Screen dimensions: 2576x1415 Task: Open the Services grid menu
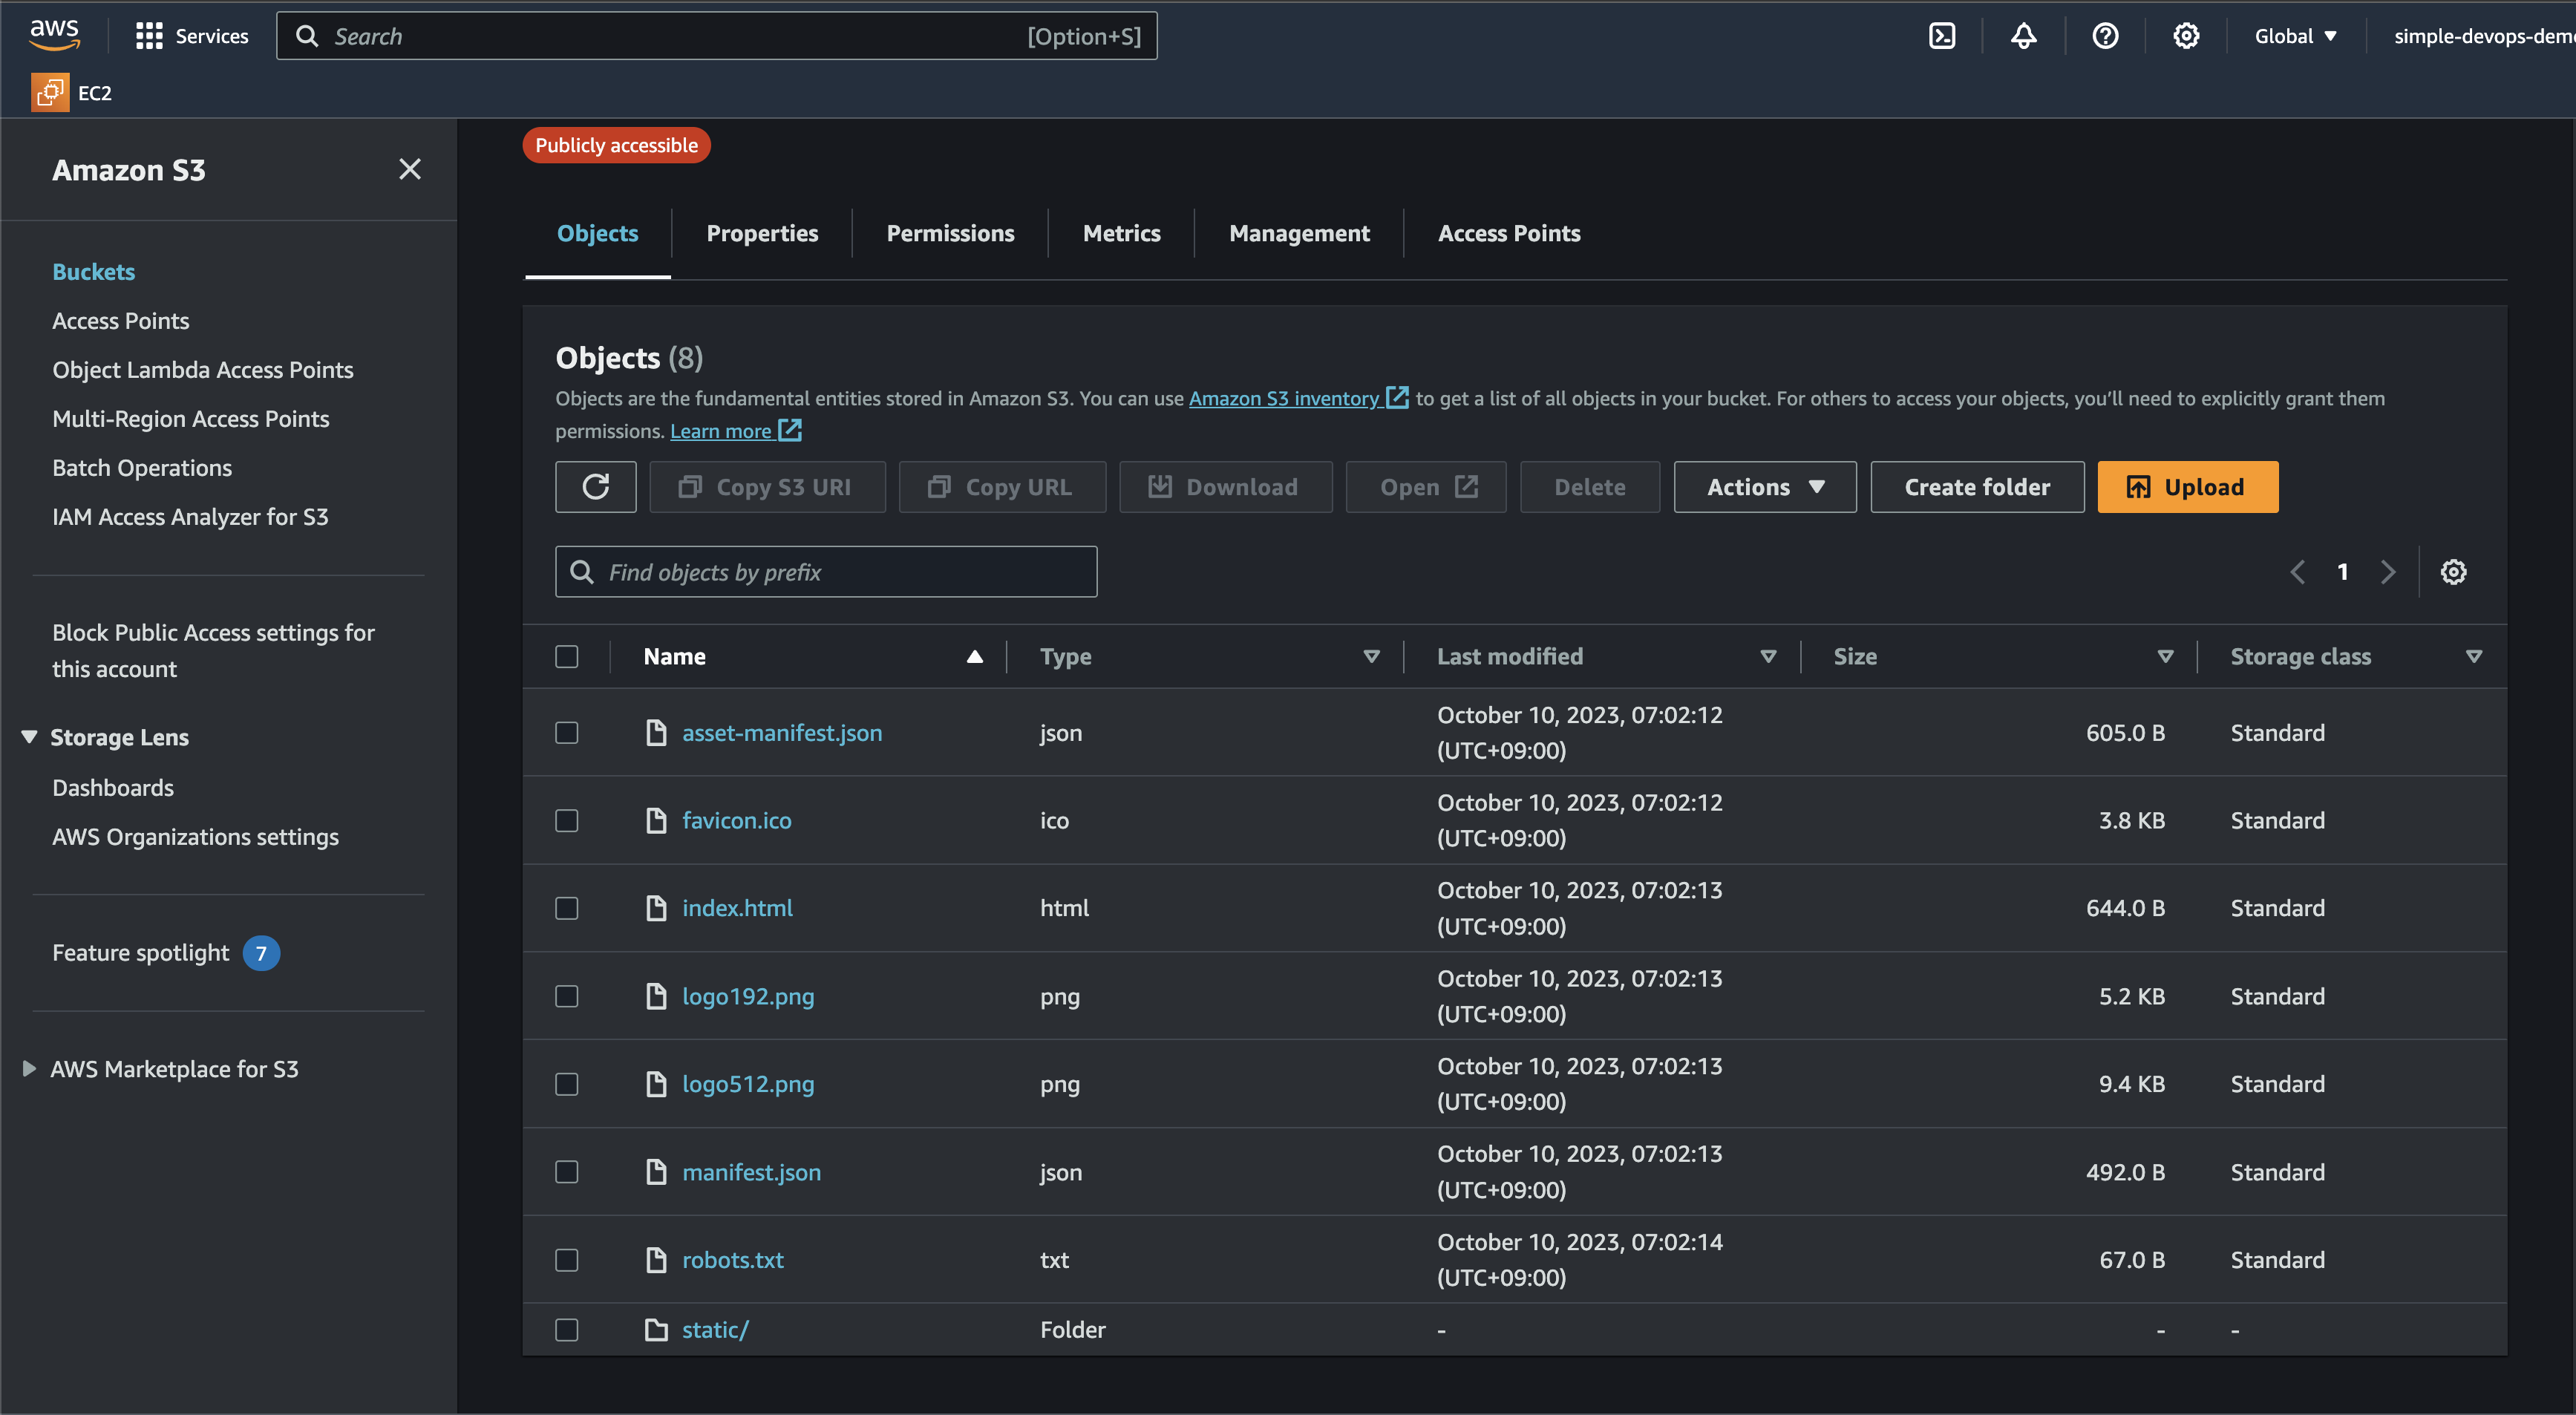pyautogui.click(x=149, y=36)
